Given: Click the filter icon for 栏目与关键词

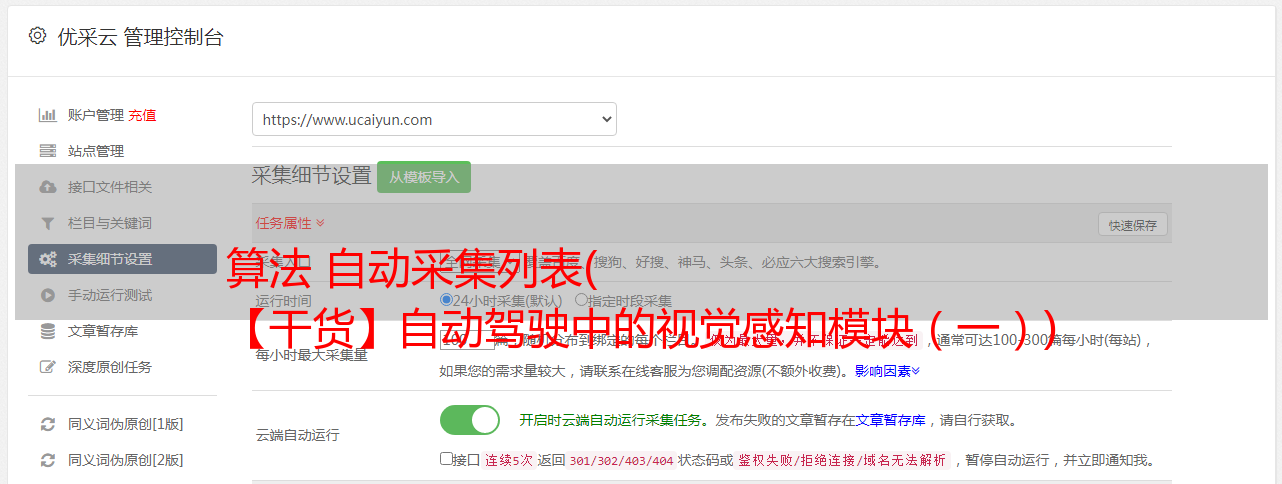Looking at the screenshot, I should [47, 223].
